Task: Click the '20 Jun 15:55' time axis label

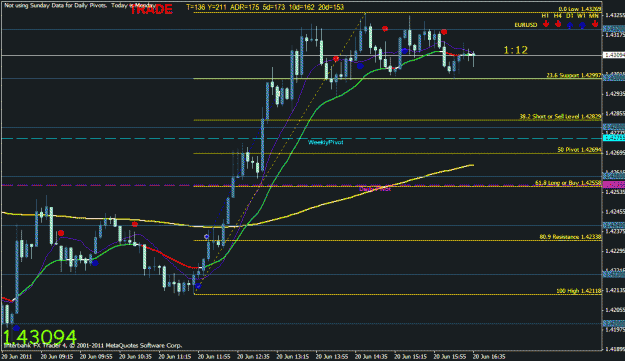Action: point(450,356)
